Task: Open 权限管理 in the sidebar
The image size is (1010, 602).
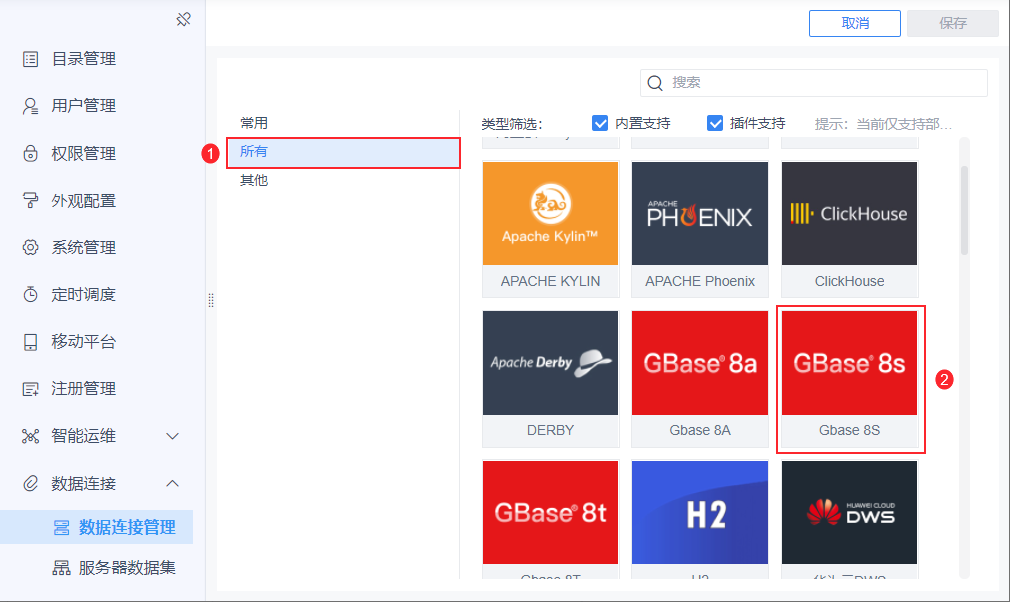Action: (84, 153)
